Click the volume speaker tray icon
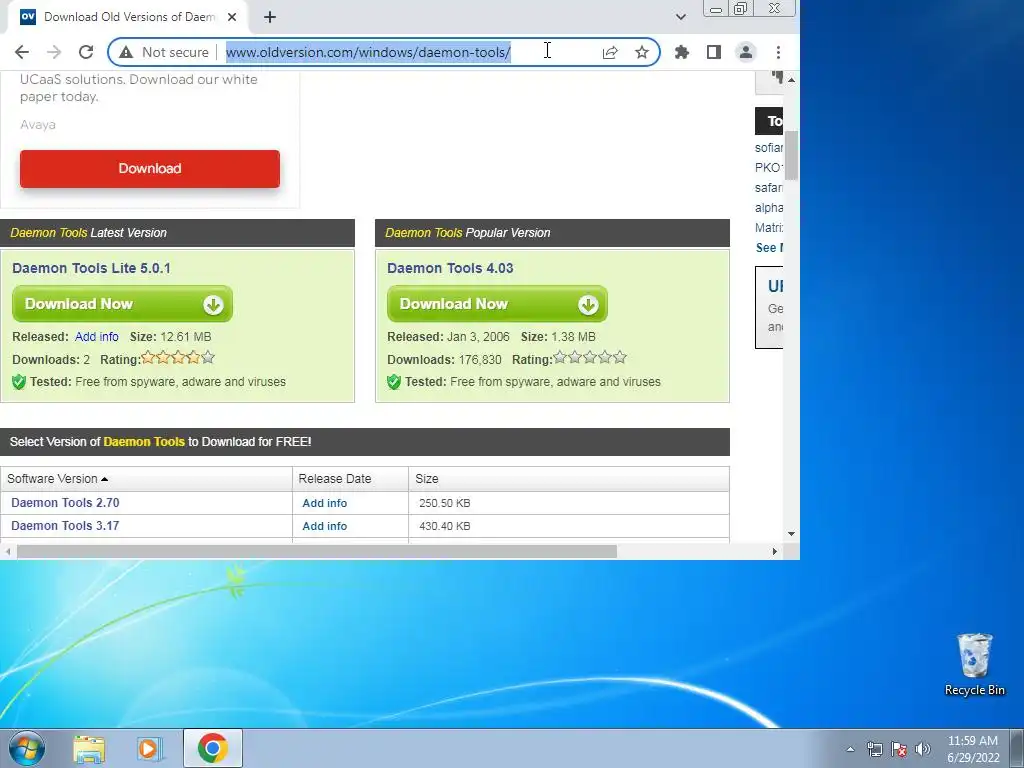This screenshot has width=1024, height=768. pos(923,749)
